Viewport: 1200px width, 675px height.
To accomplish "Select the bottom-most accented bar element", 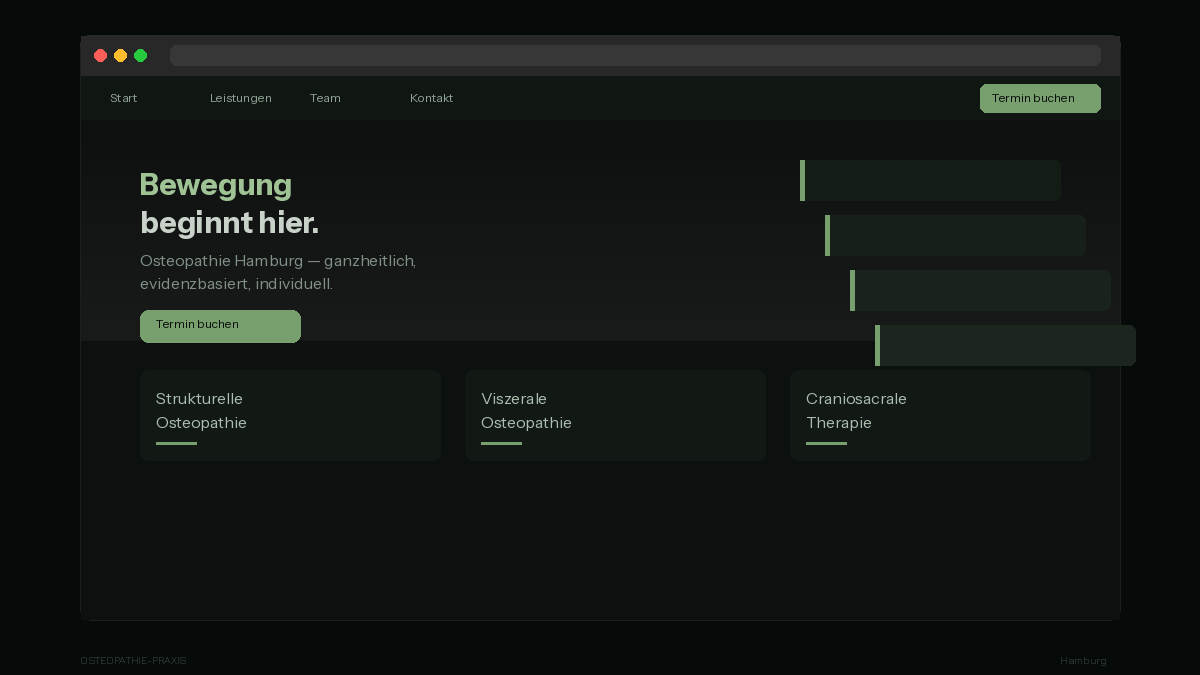I will 1005,345.
